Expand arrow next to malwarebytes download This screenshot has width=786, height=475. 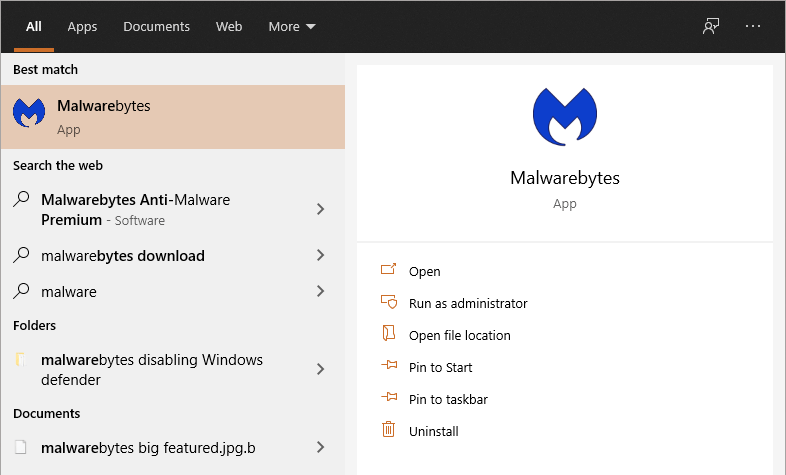320,256
